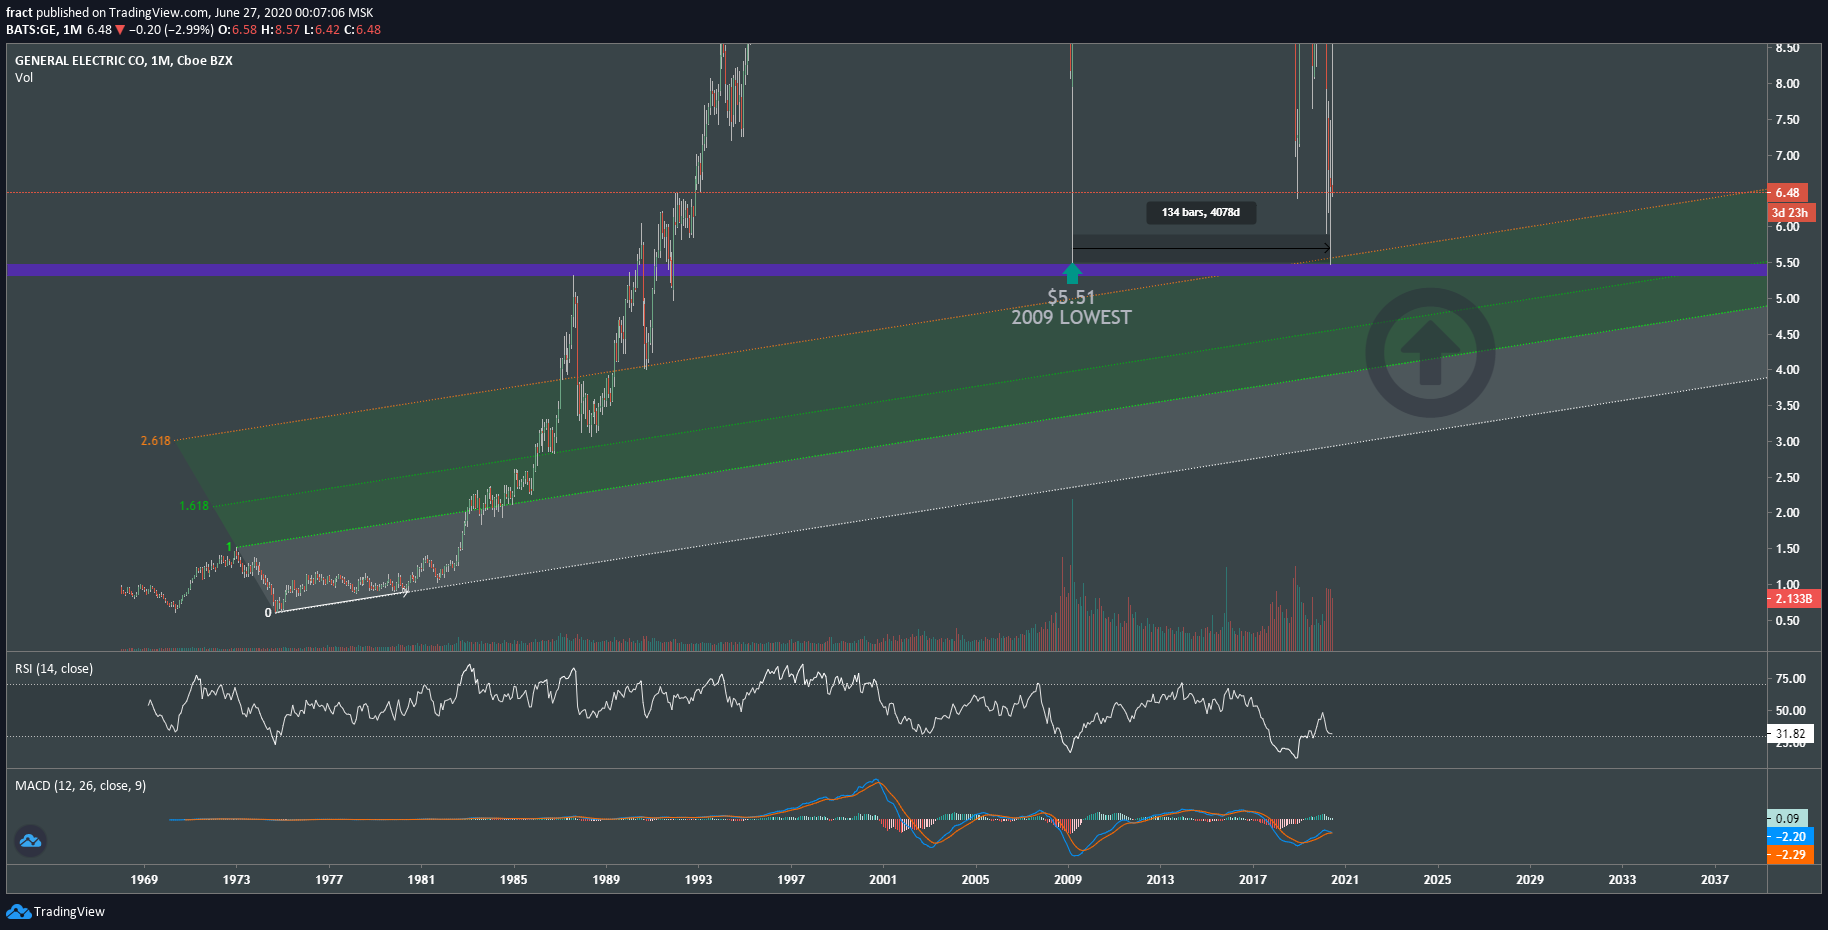Click the '3d 23h' countdown tag
This screenshot has width=1828, height=930.
click(x=1790, y=213)
